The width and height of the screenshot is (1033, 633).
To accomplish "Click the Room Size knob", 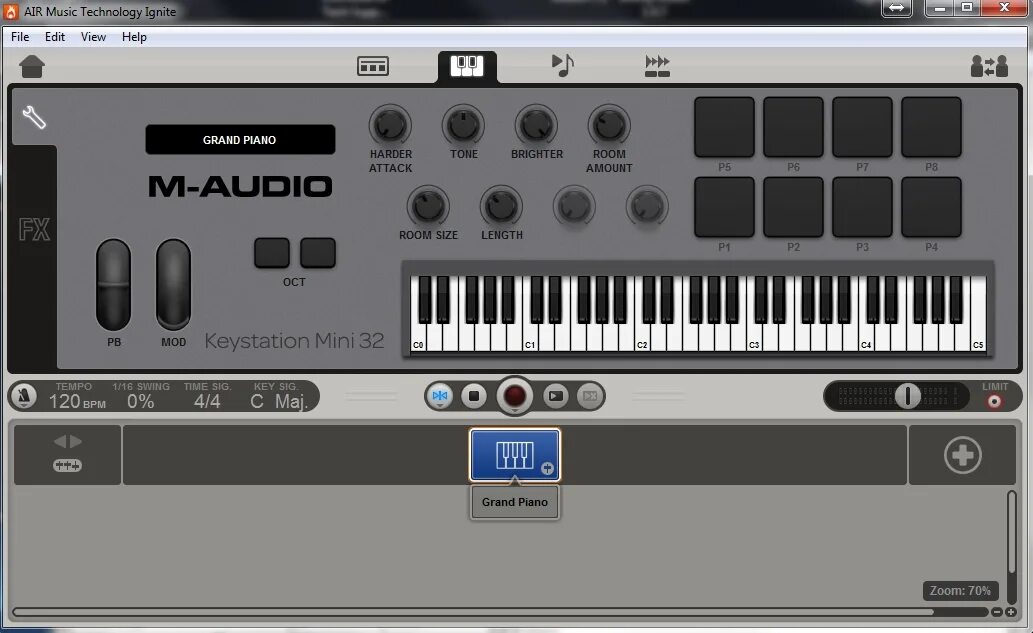I will click(x=428, y=206).
